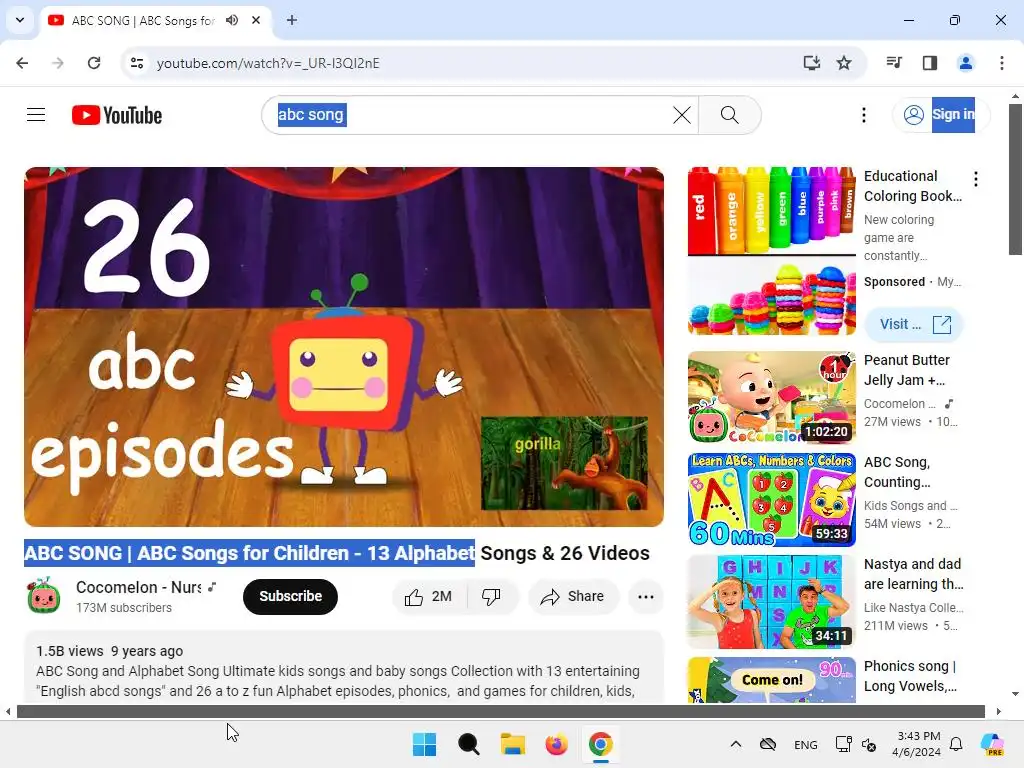Open options for Educational Coloring Book ad
The width and height of the screenshot is (1024, 768).
click(x=976, y=179)
